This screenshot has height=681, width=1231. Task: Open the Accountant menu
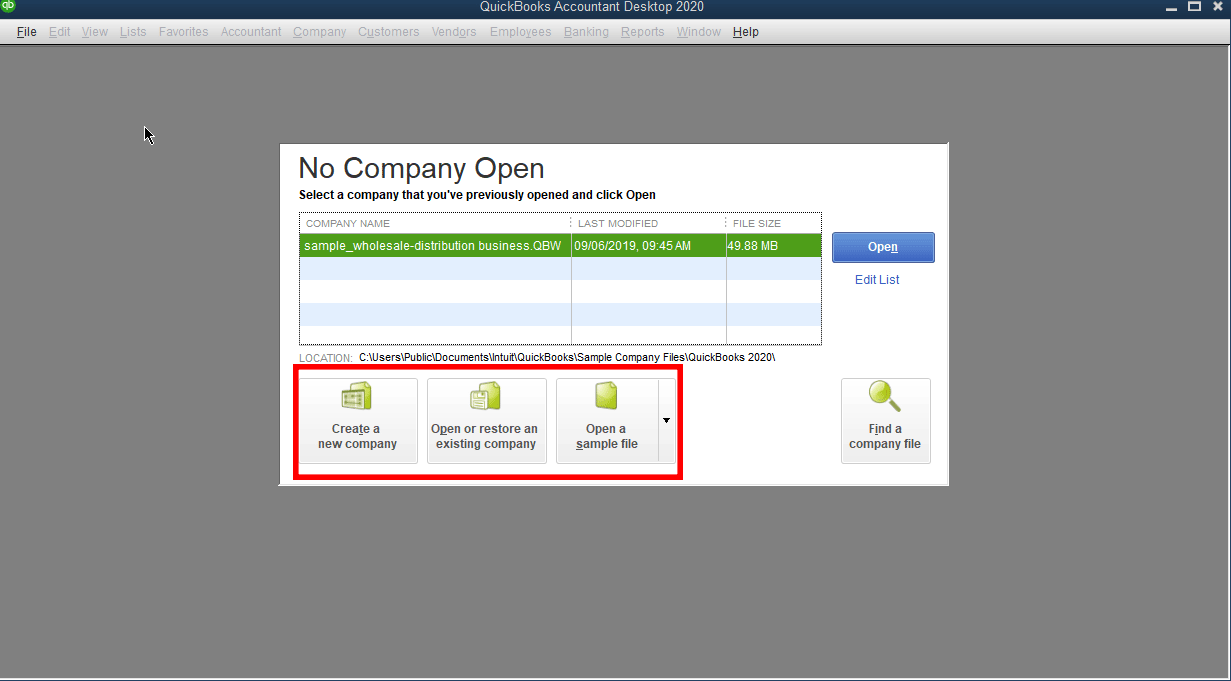[x=251, y=32]
